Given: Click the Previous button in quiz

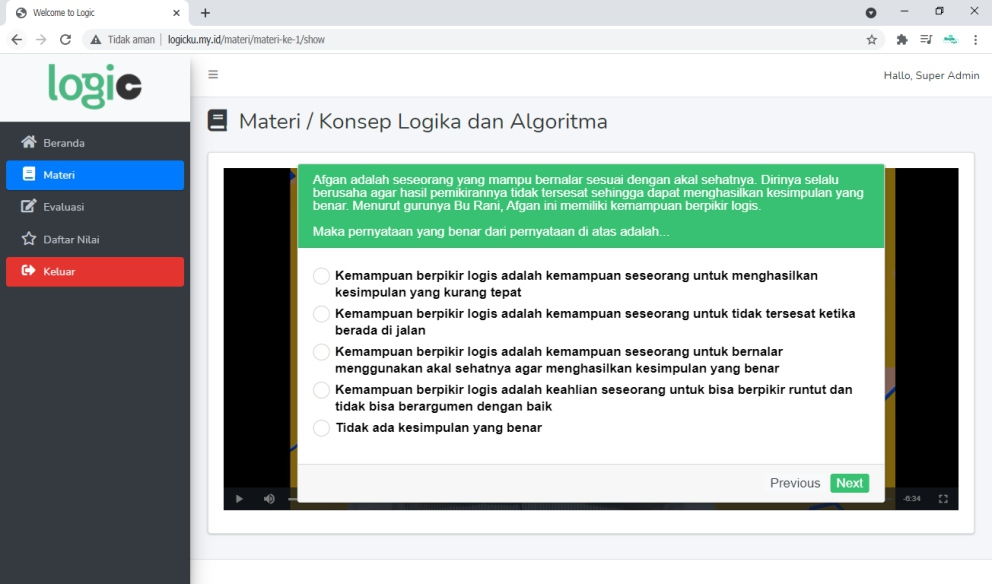Looking at the screenshot, I should click(x=794, y=483).
